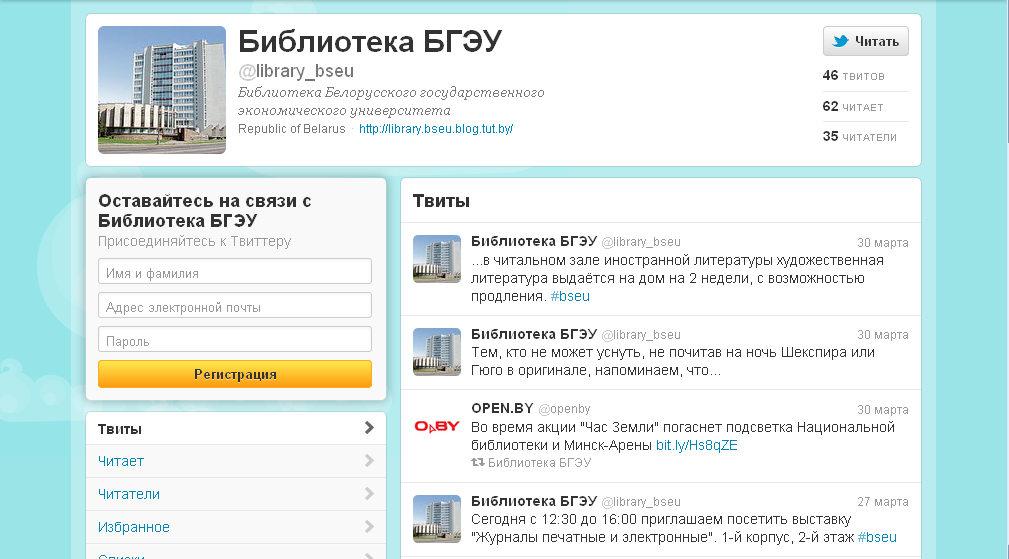Open the Читатели sidebar menu item
This screenshot has width=1009, height=559.
point(236,494)
